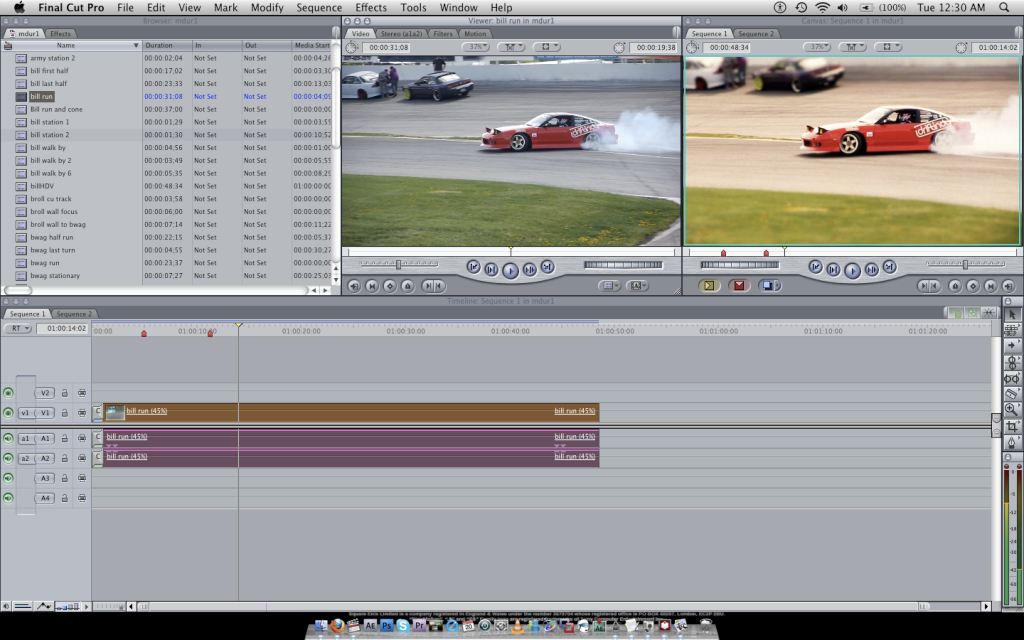
Task: Open Viewer playhead sync popup
Action: tap(511, 47)
